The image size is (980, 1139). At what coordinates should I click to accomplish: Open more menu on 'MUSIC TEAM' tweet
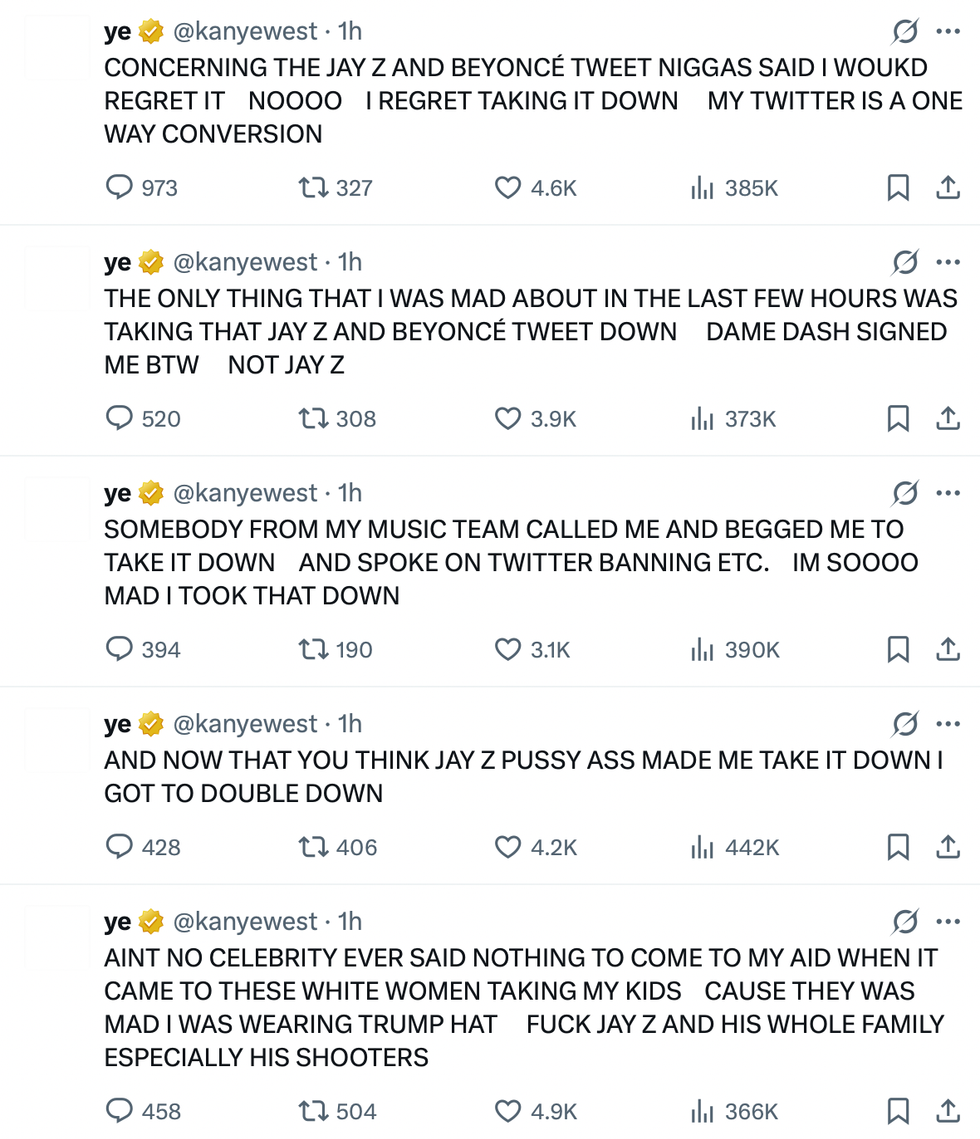(947, 493)
